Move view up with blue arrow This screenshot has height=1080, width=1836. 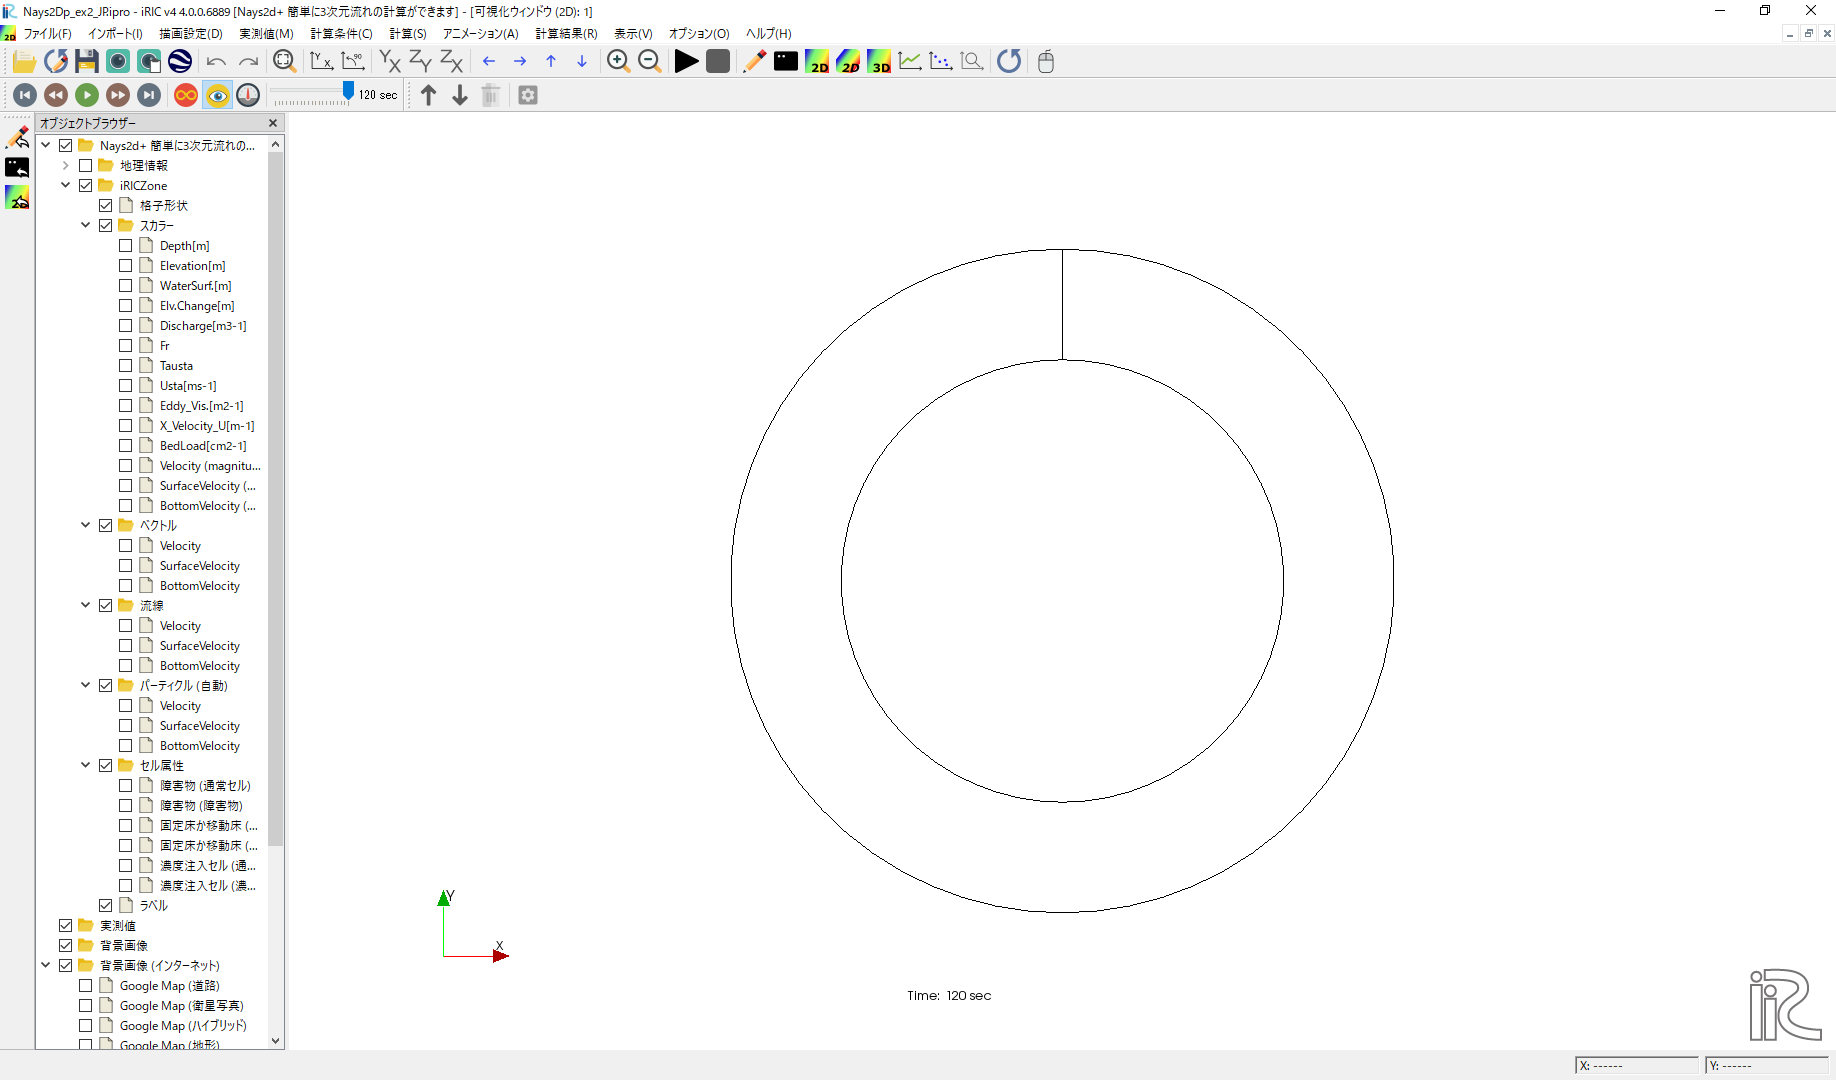[x=551, y=62]
